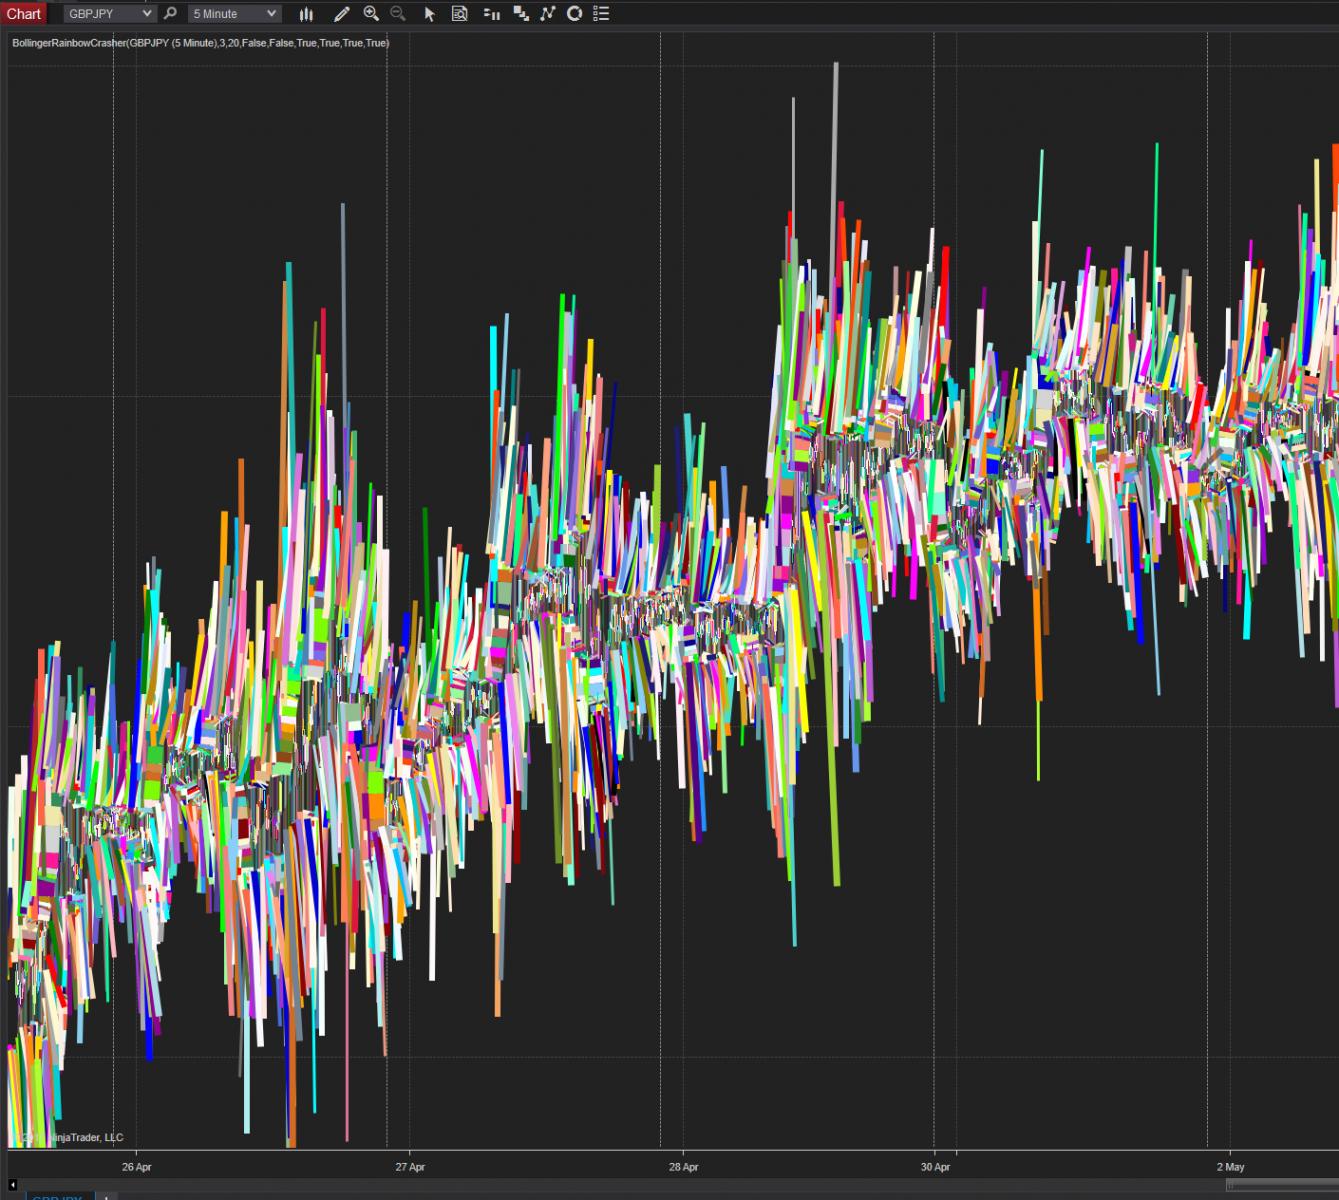
Task: Click the 26 Apr date label
Action: [x=137, y=1167]
